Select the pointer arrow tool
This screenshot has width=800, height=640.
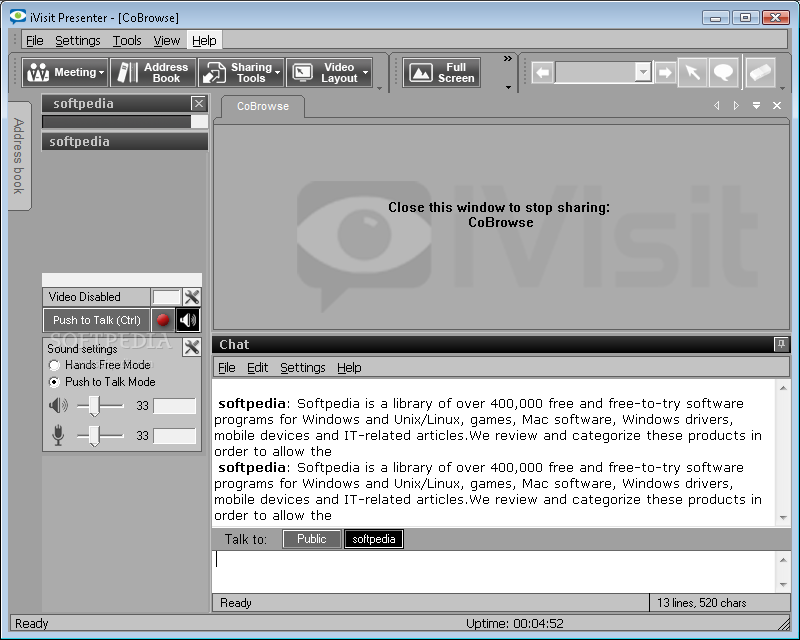tap(692, 72)
